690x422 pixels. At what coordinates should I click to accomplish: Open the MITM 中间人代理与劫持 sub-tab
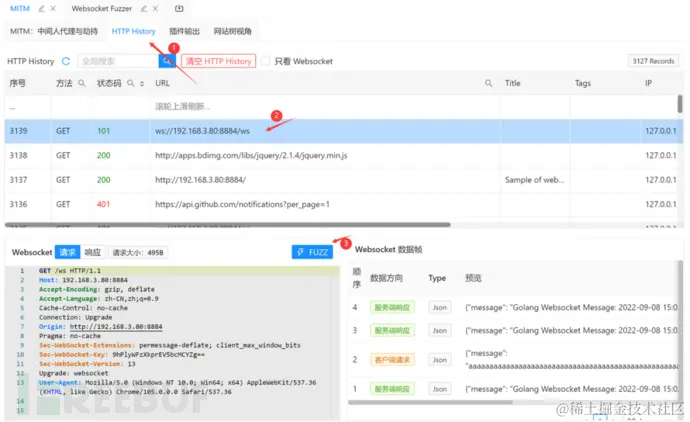54,31
